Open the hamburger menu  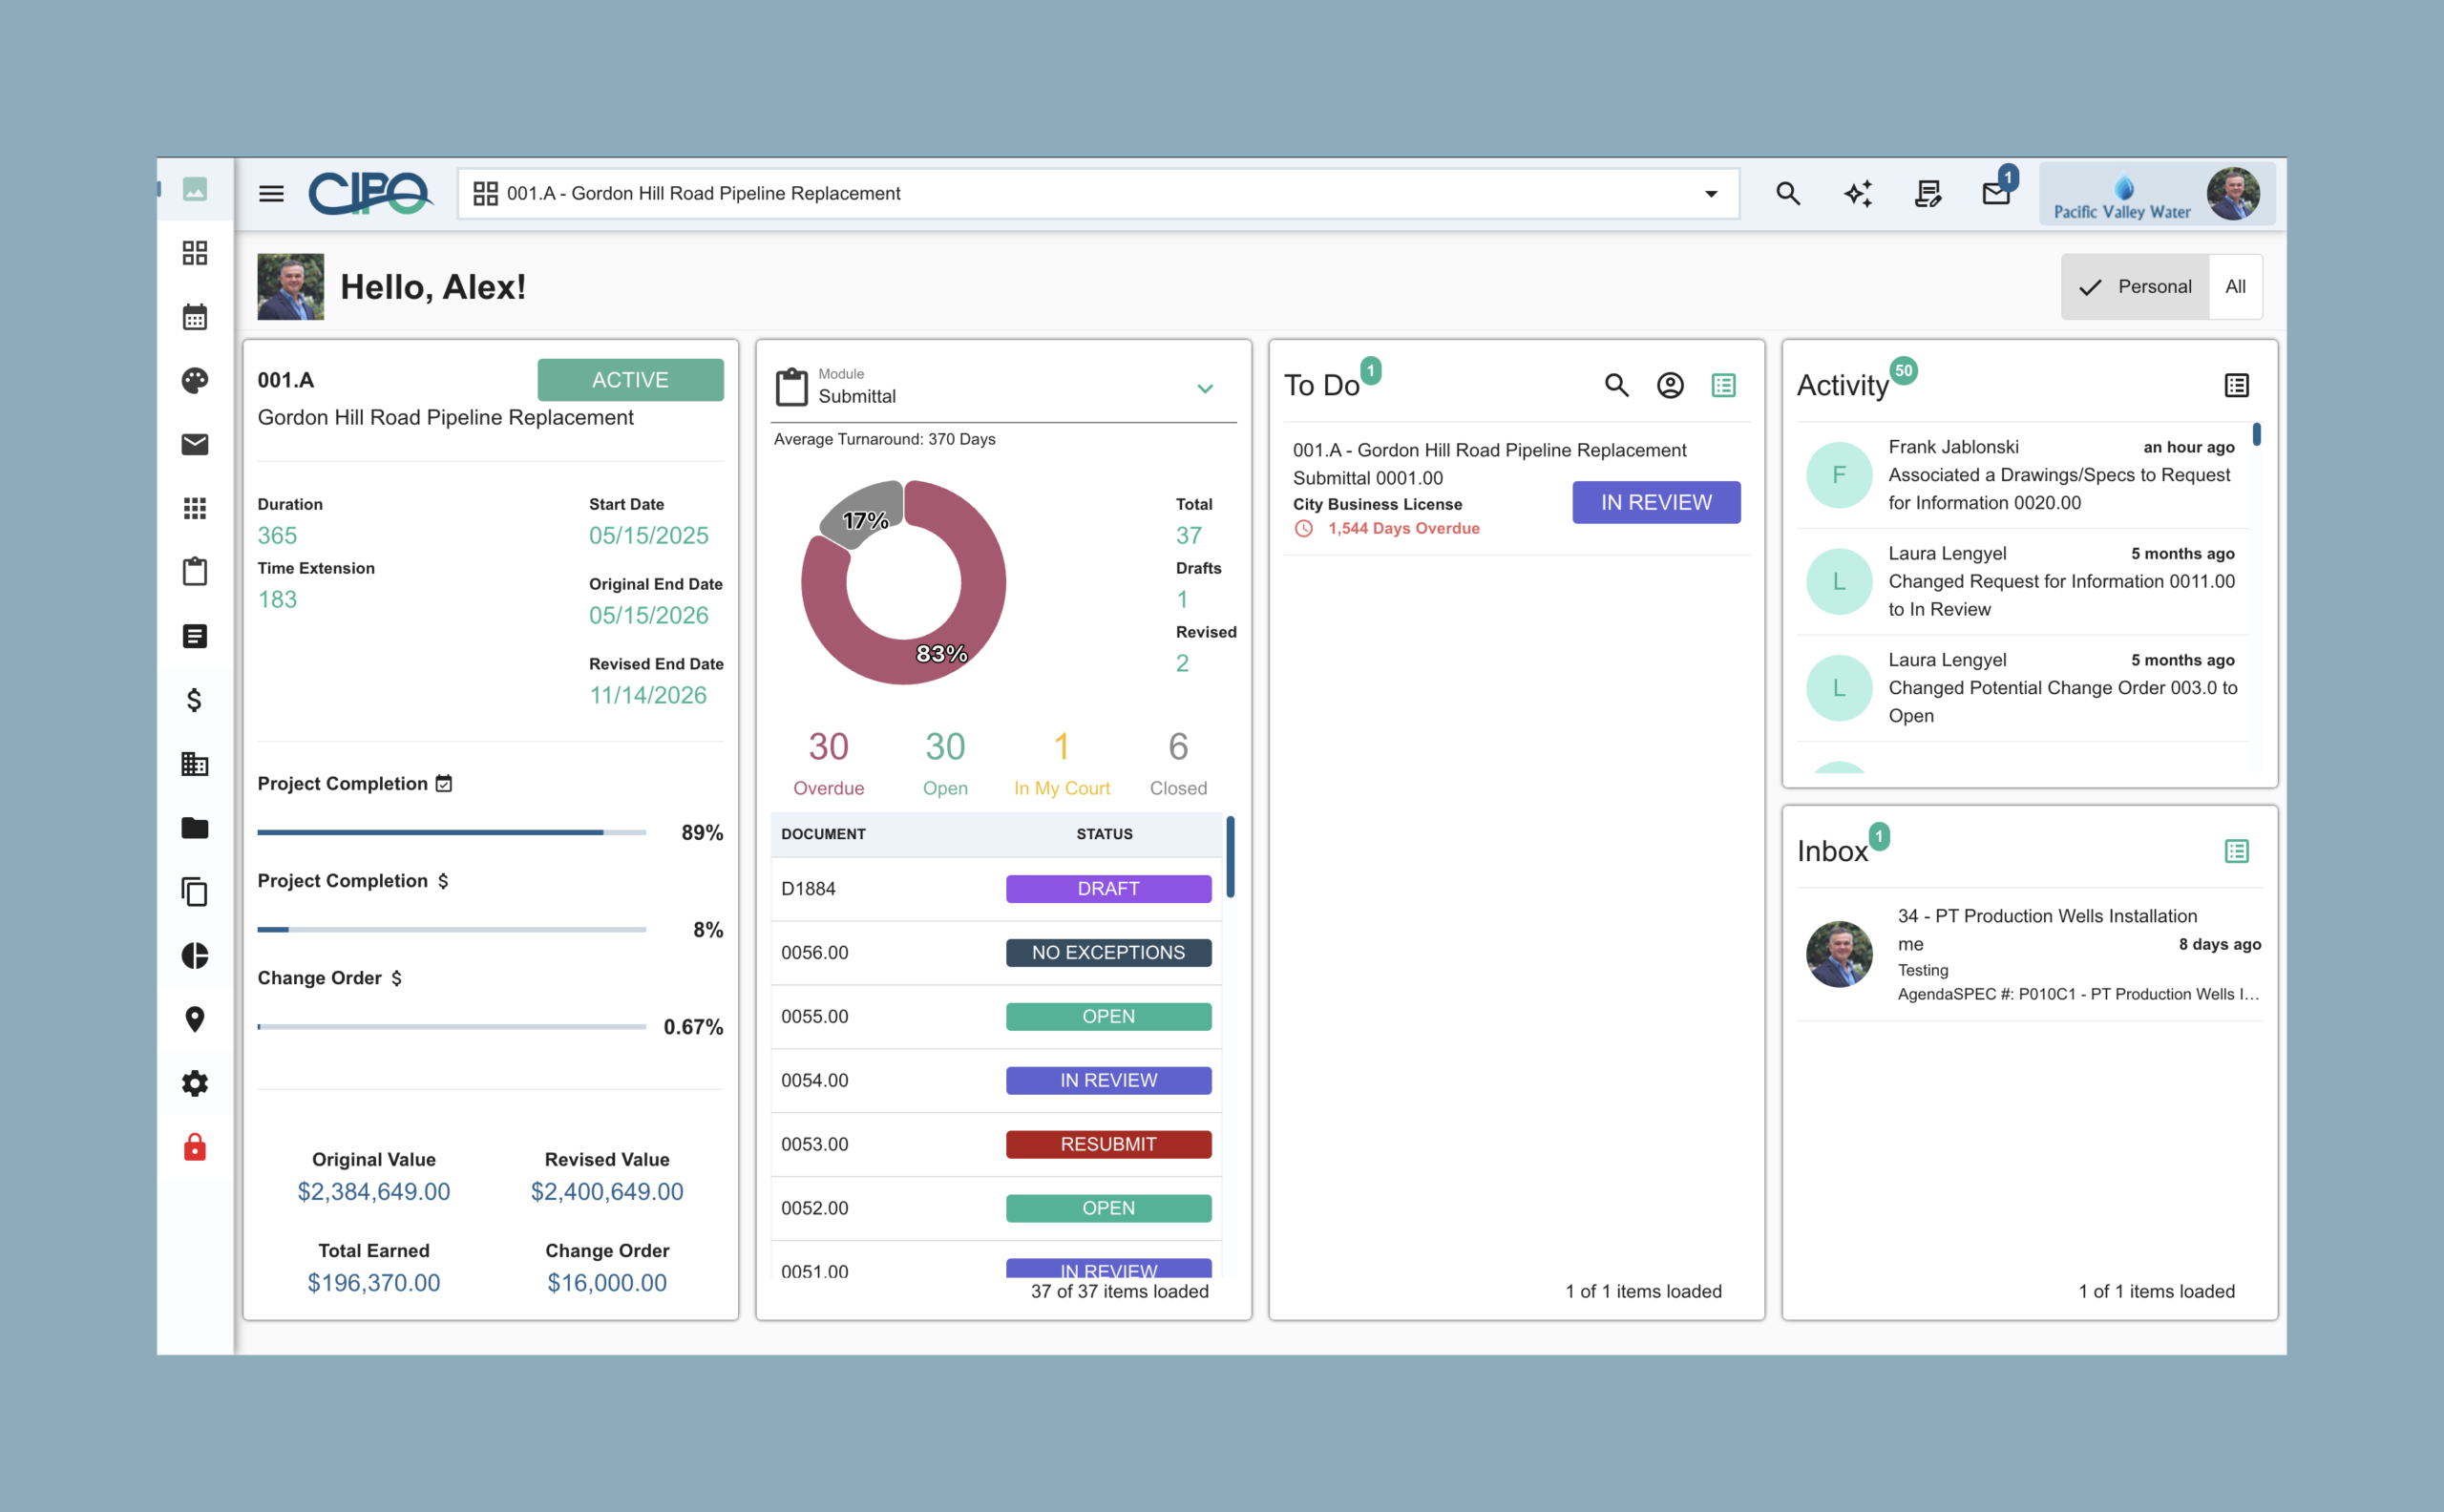pos(271,193)
